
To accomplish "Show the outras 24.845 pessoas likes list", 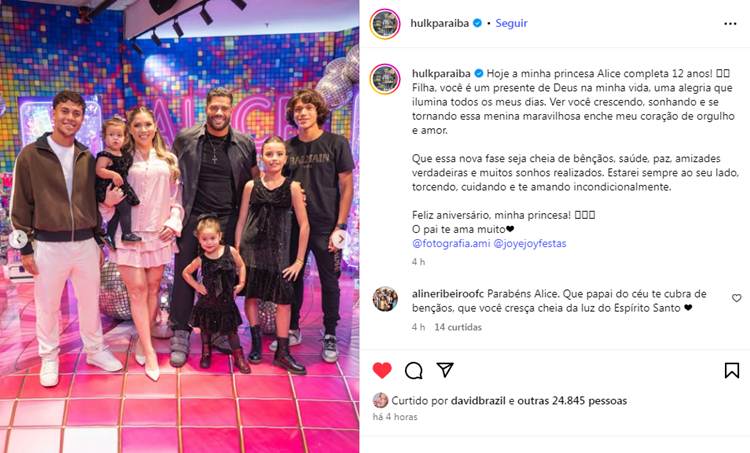I will [572, 401].
